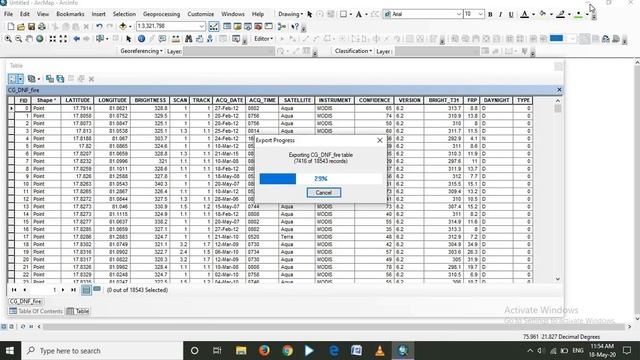Select the Identify tool with the blue 'i' icon
Screen dimensions: 640x360
point(141,39)
